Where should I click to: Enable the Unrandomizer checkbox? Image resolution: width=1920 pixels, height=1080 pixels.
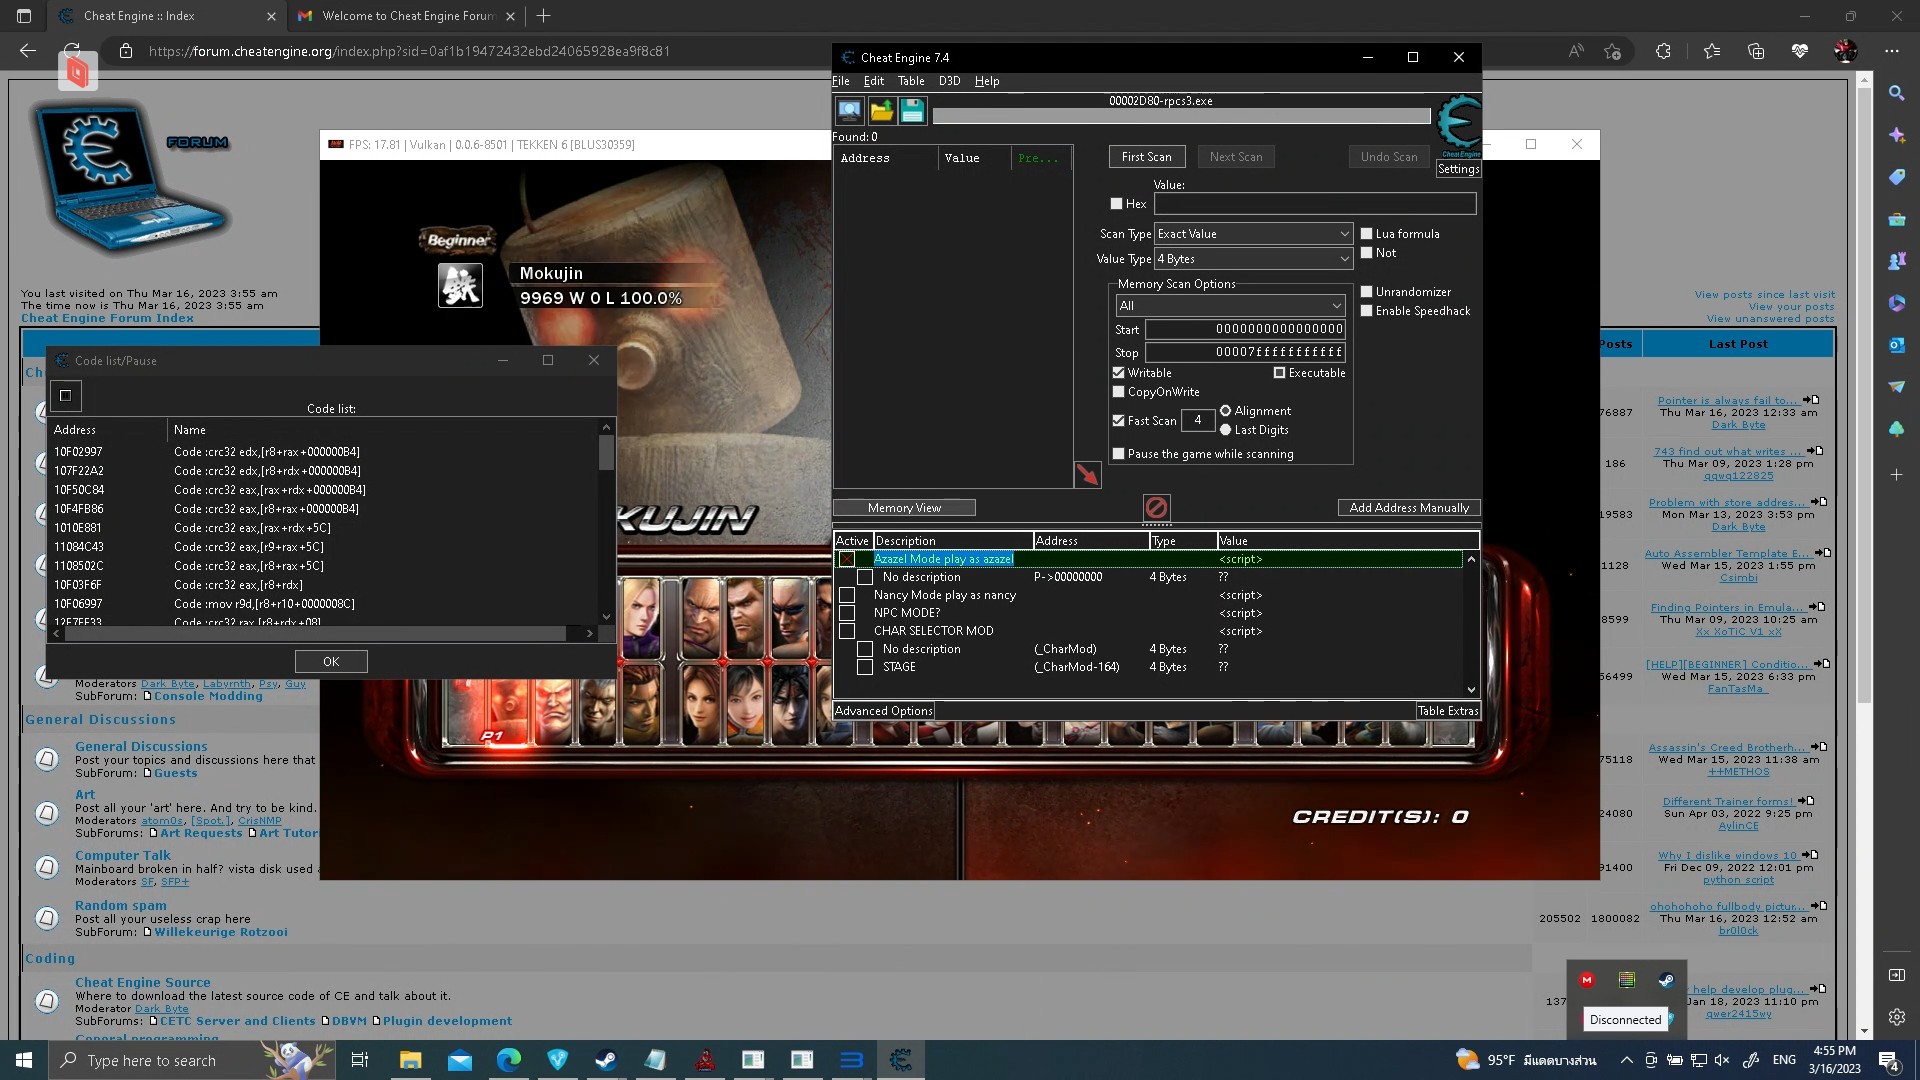(x=1366, y=292)
